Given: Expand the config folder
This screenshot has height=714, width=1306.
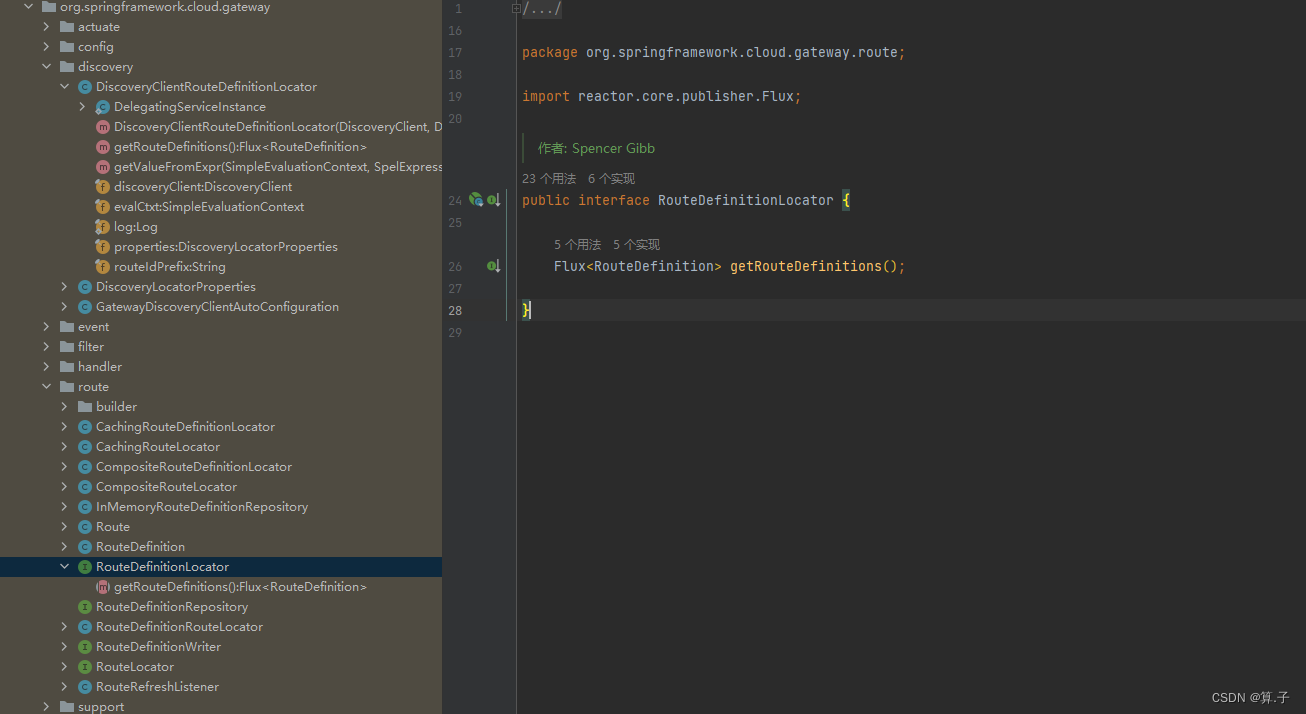Looking at the screenshot, I should coord(46,47).
